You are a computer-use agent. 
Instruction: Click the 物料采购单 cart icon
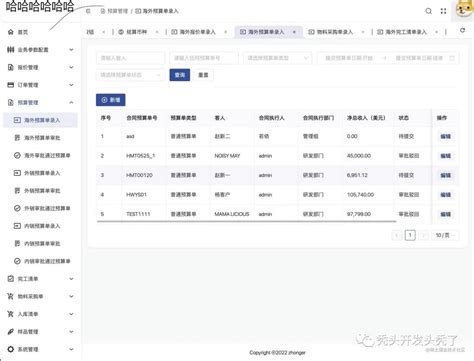click(x=11, y=296)
